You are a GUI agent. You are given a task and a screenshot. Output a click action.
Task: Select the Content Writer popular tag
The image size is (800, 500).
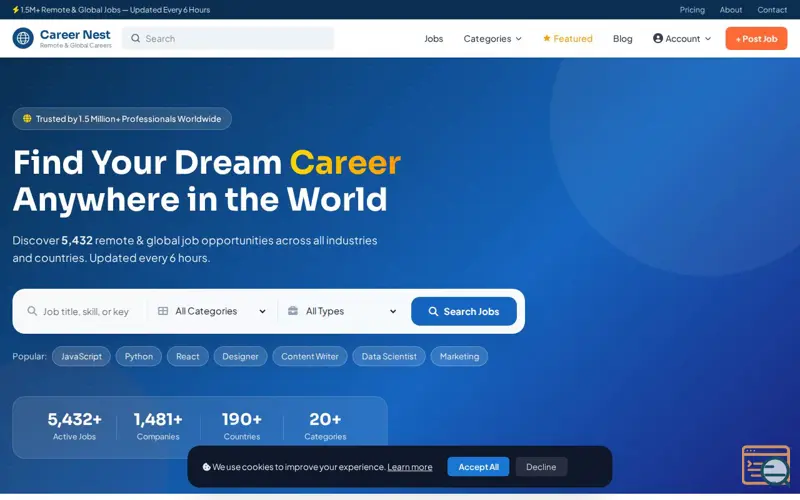tap(310, 356)
